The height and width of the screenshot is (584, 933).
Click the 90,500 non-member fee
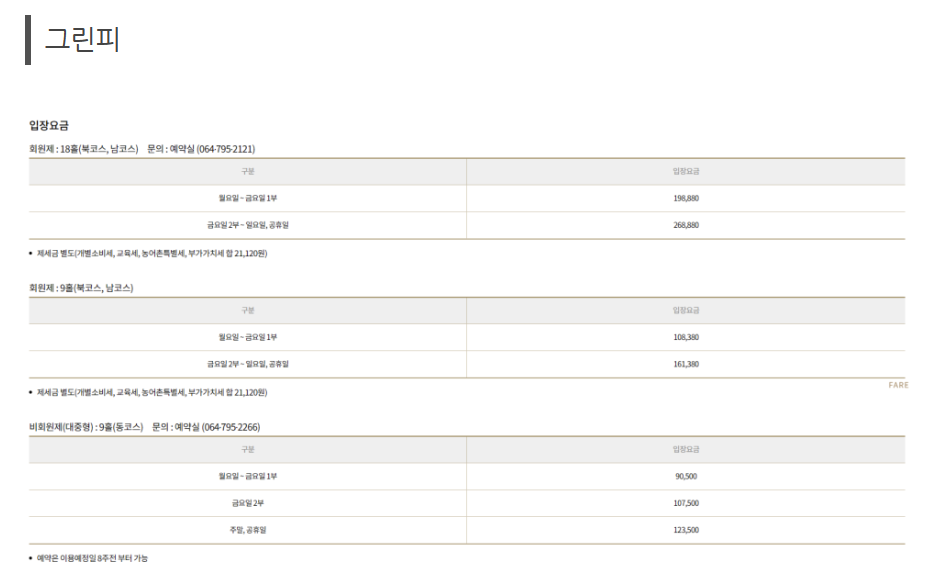(686, 476)
